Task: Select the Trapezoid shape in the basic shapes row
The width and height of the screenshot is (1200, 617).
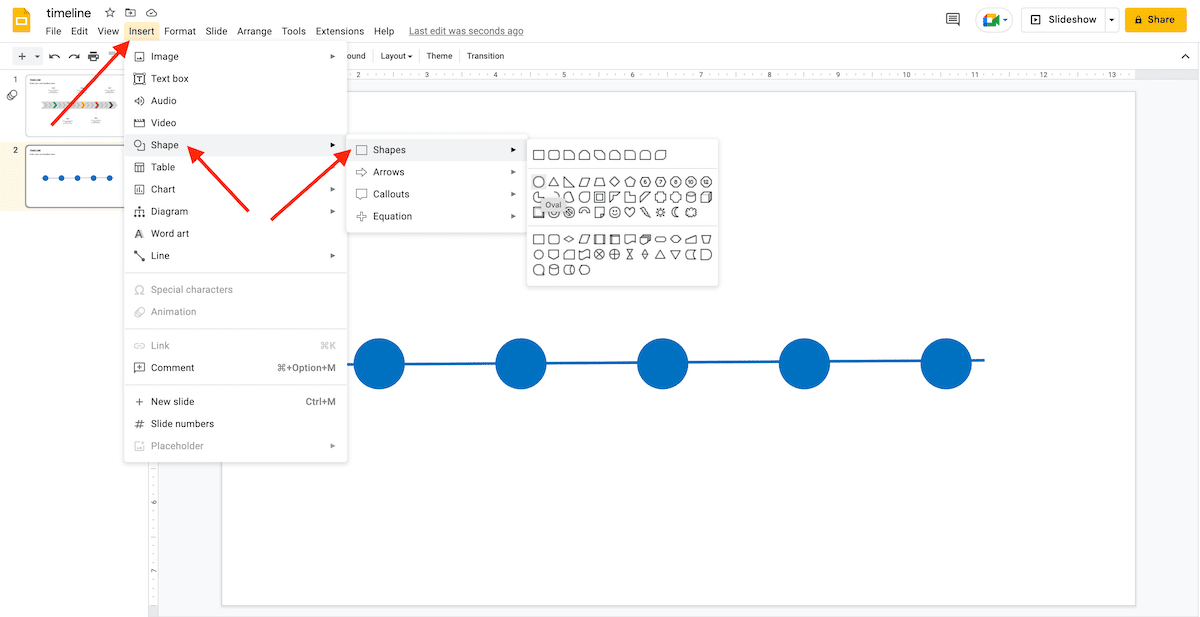Action: click(x=599, y=182)
